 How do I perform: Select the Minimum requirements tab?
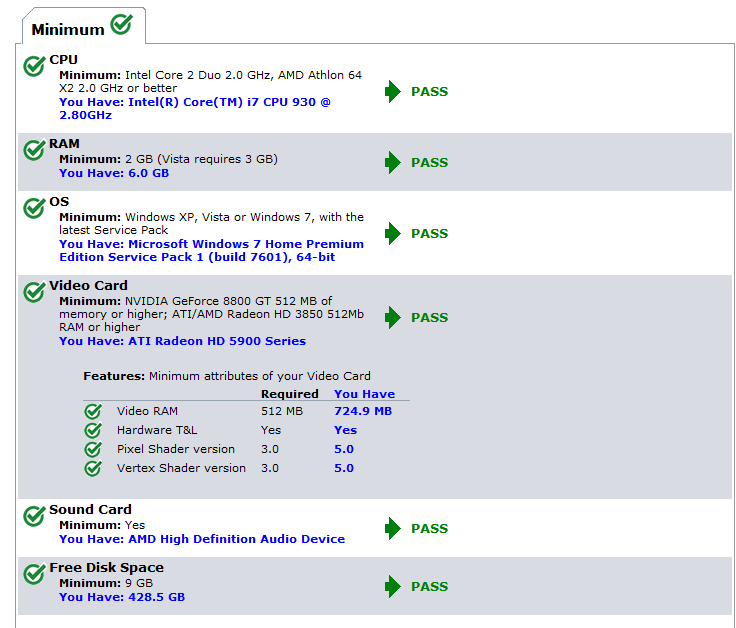click(84, 26)
